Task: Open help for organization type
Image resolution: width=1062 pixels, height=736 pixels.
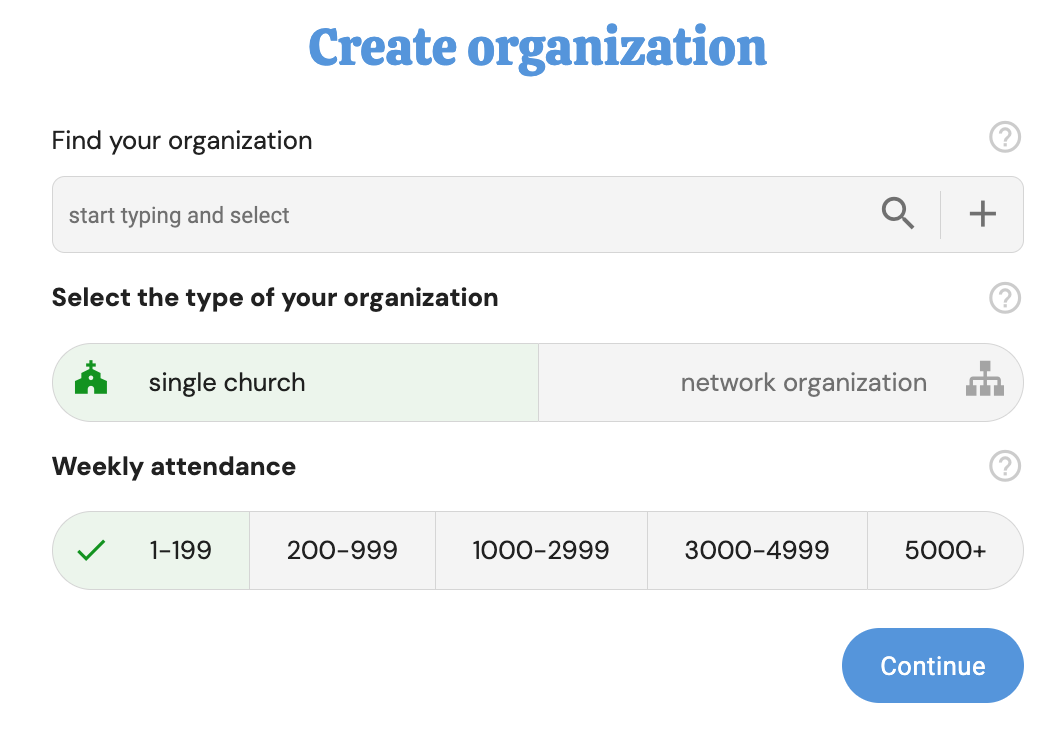Action: coord(1004,298)
